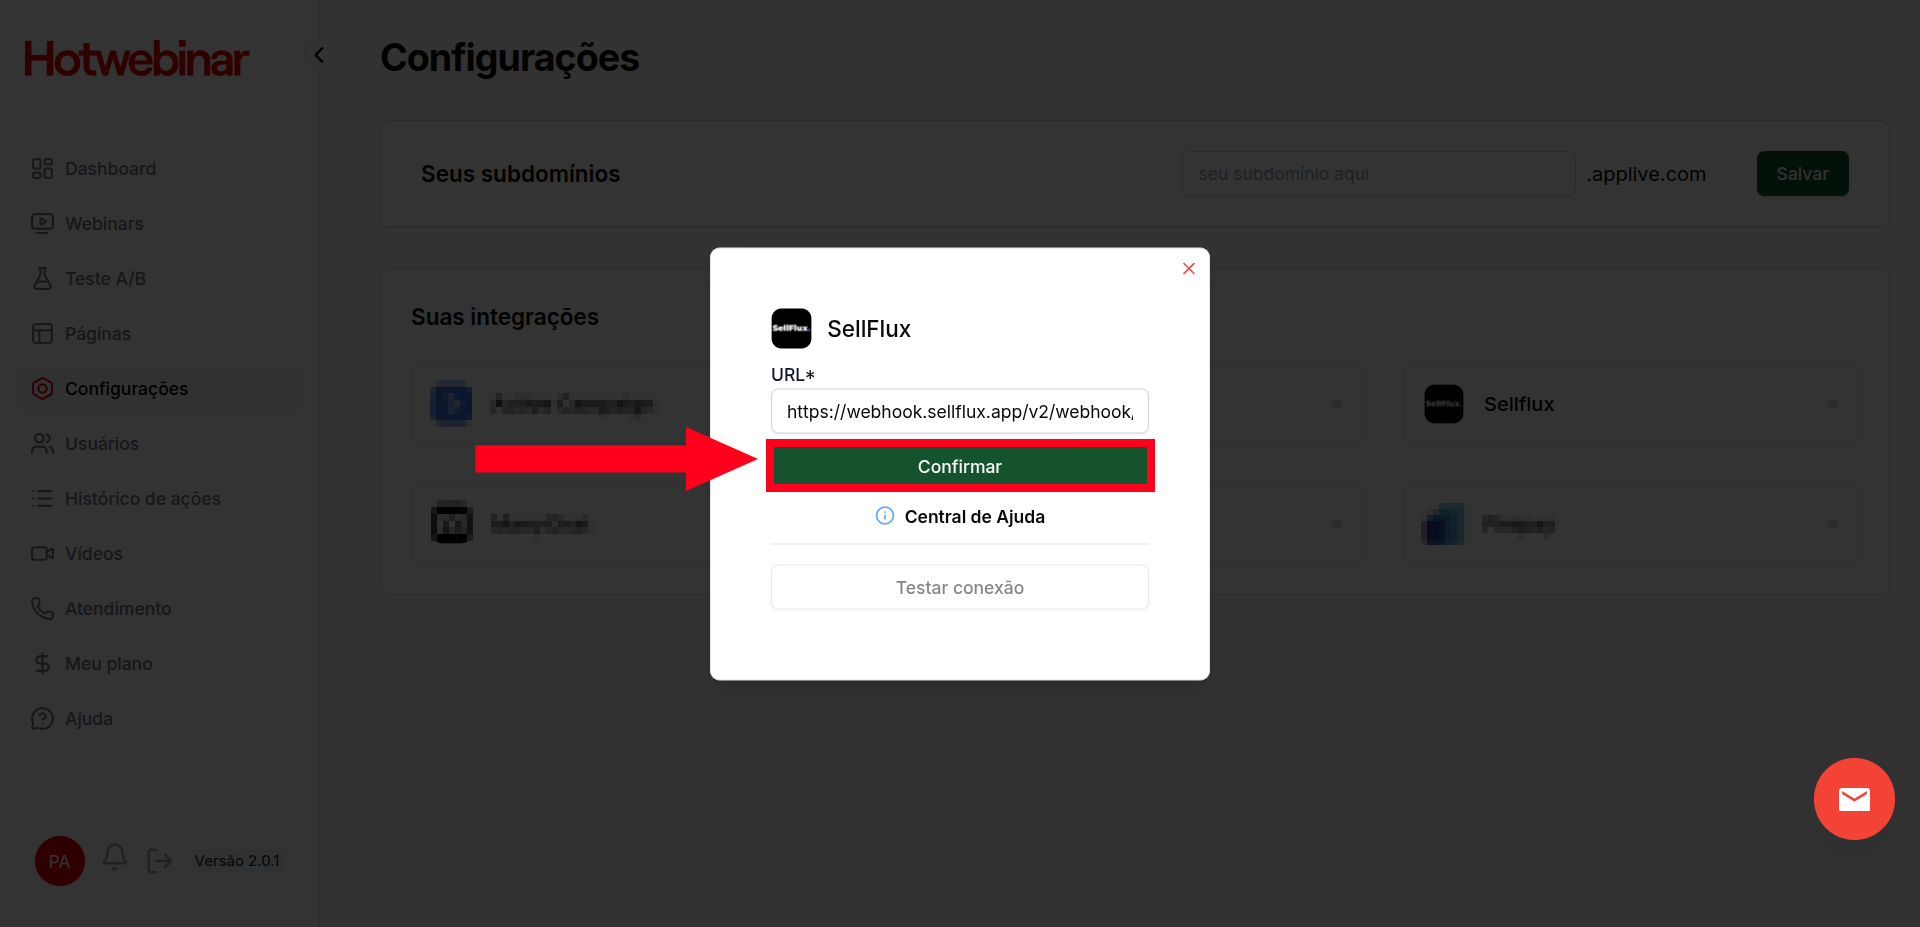1920x927 pixels.
Task: Open the Vídeos section
Action: click(x=94, y=554)
